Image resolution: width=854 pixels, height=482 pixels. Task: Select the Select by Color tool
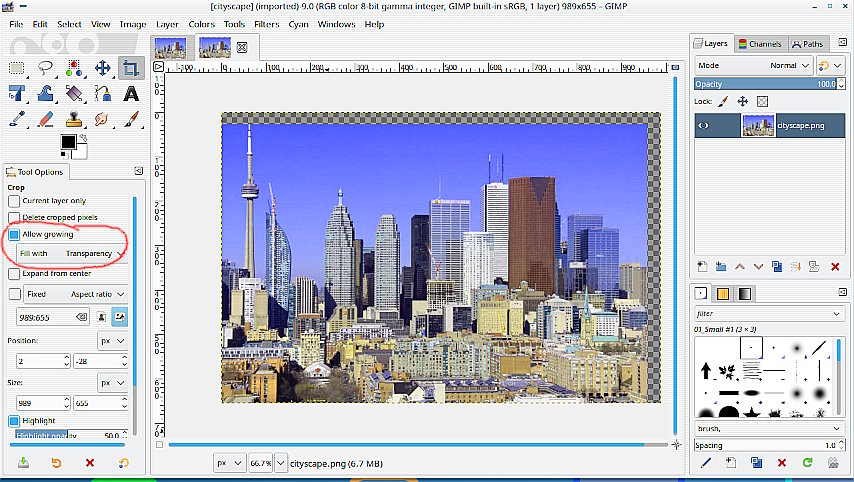[74, 68]
